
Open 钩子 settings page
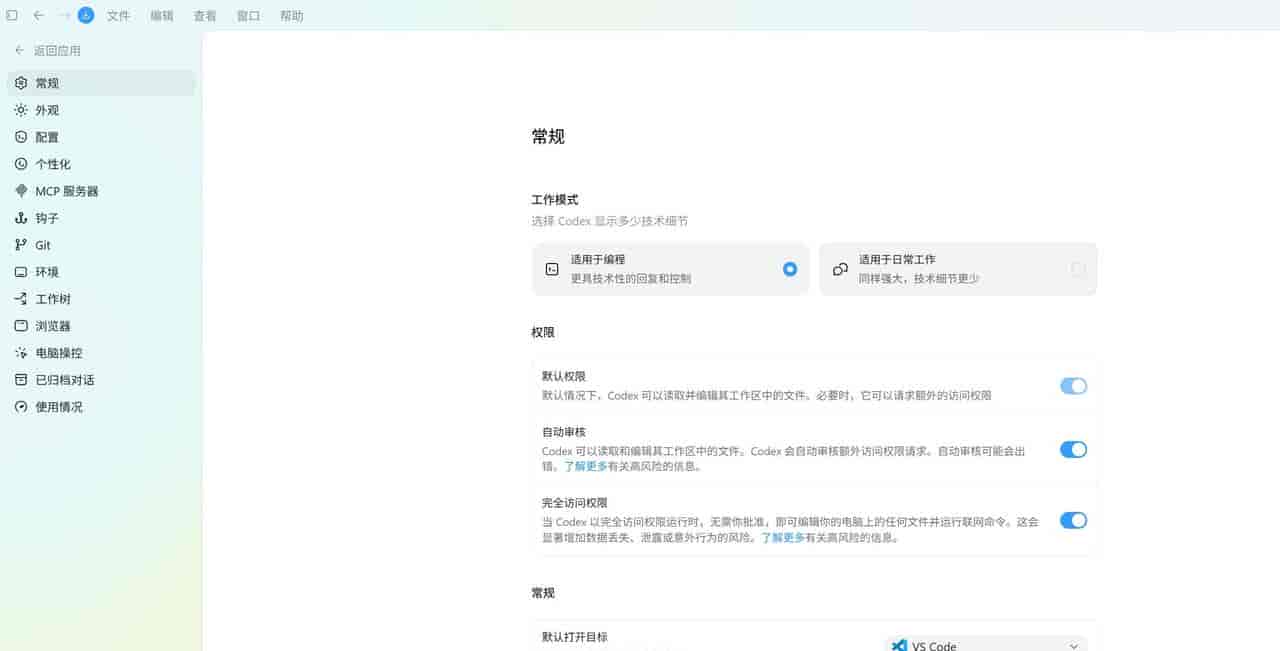point(101,218)
